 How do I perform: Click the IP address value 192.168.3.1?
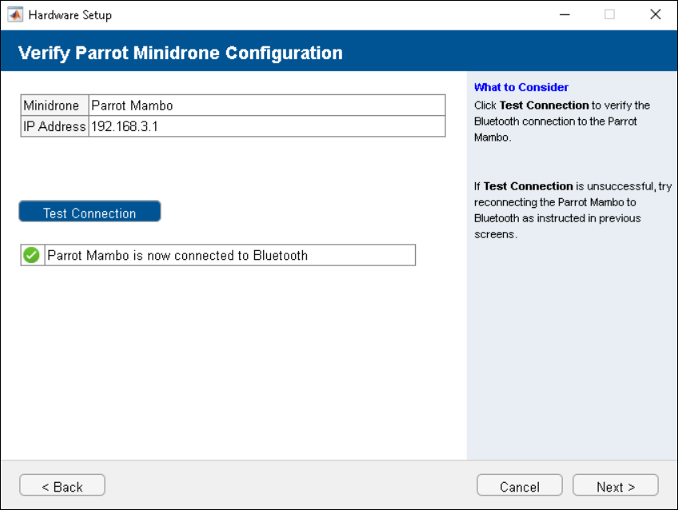tap(266, 127)
